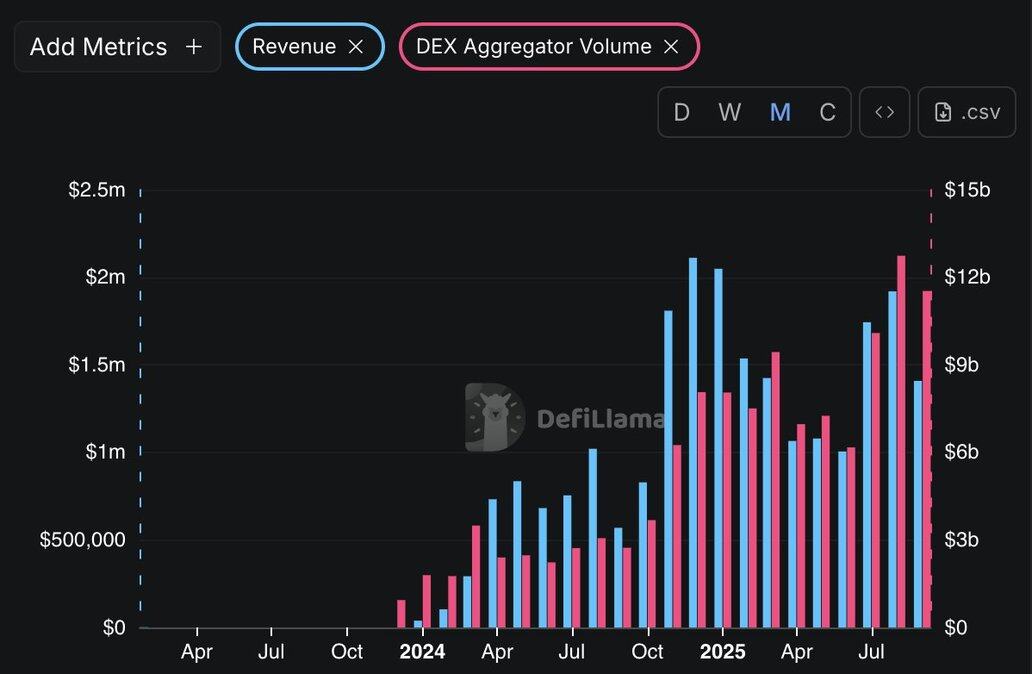
Task: Switch chart interval to Daily (D)
Action: pos(682,112)
